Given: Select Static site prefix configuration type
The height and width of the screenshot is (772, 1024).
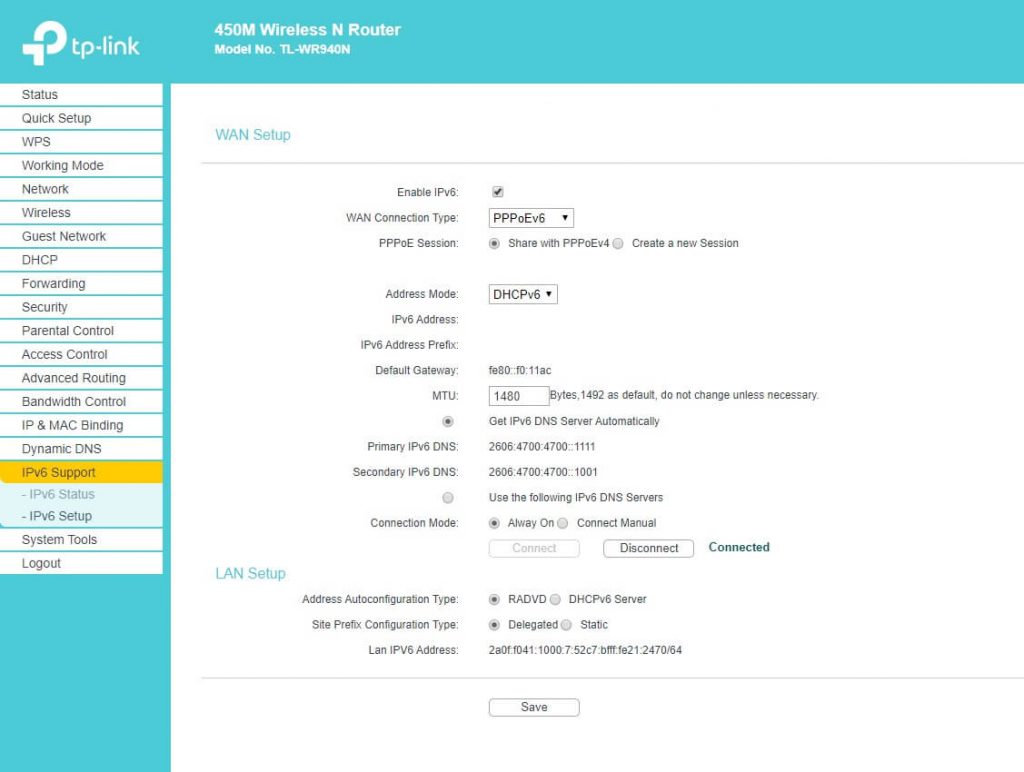Looking at the screenshot, I should tap(567, 624).
